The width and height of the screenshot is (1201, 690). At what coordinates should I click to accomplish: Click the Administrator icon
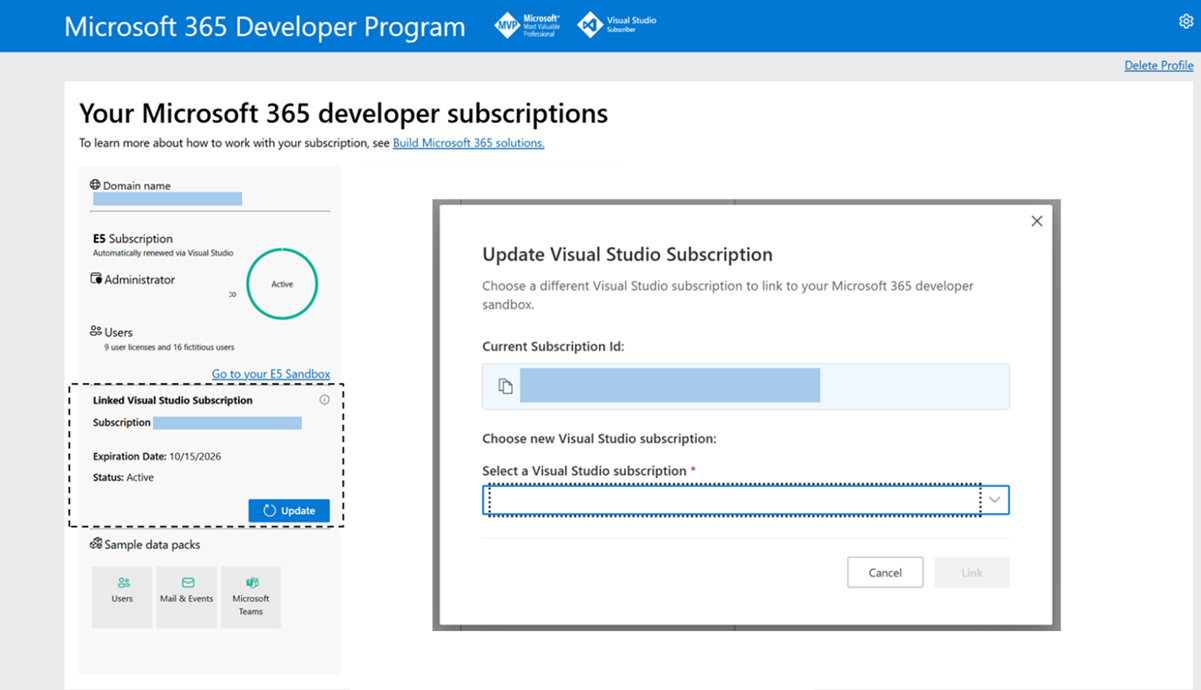point(96,279)
